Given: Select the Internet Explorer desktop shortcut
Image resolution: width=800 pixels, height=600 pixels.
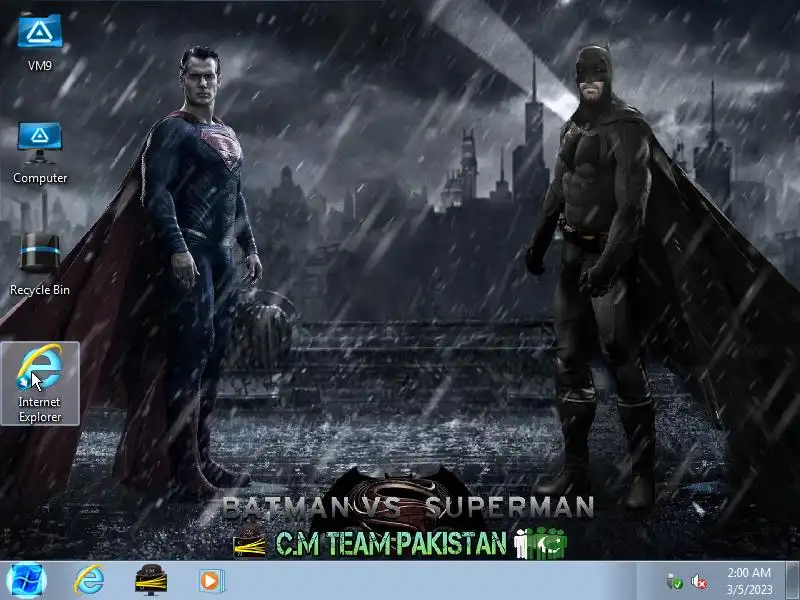Looking at the screenshot, I should [x=40, y=383].
